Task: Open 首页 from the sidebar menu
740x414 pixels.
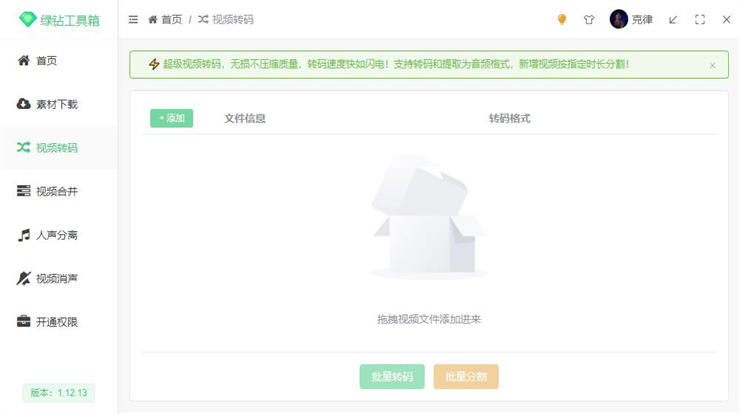Action: coord(59,60)
